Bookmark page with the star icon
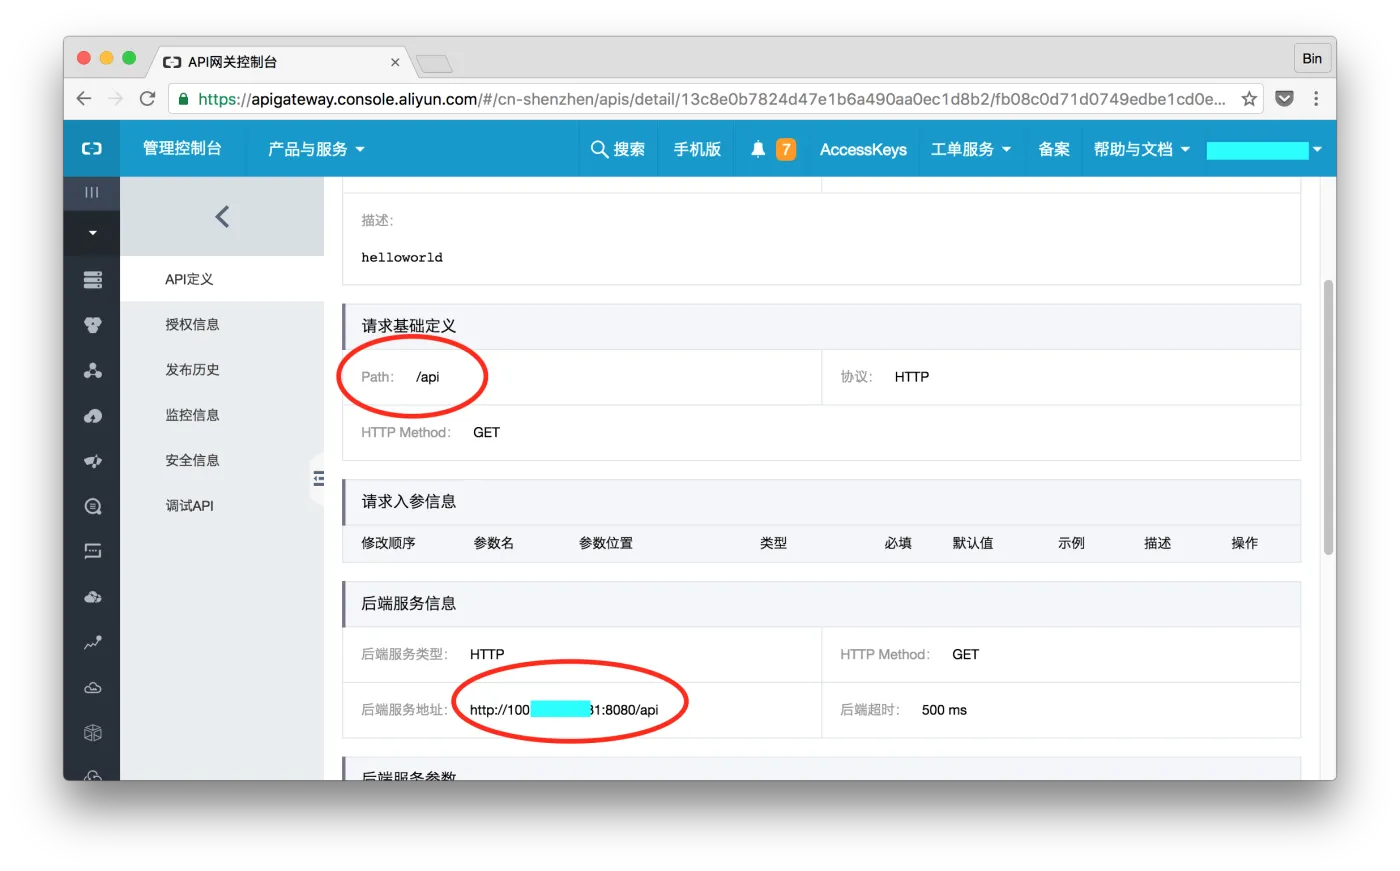Screen dimensions: 1400x871 click(x=1249, y=98)
